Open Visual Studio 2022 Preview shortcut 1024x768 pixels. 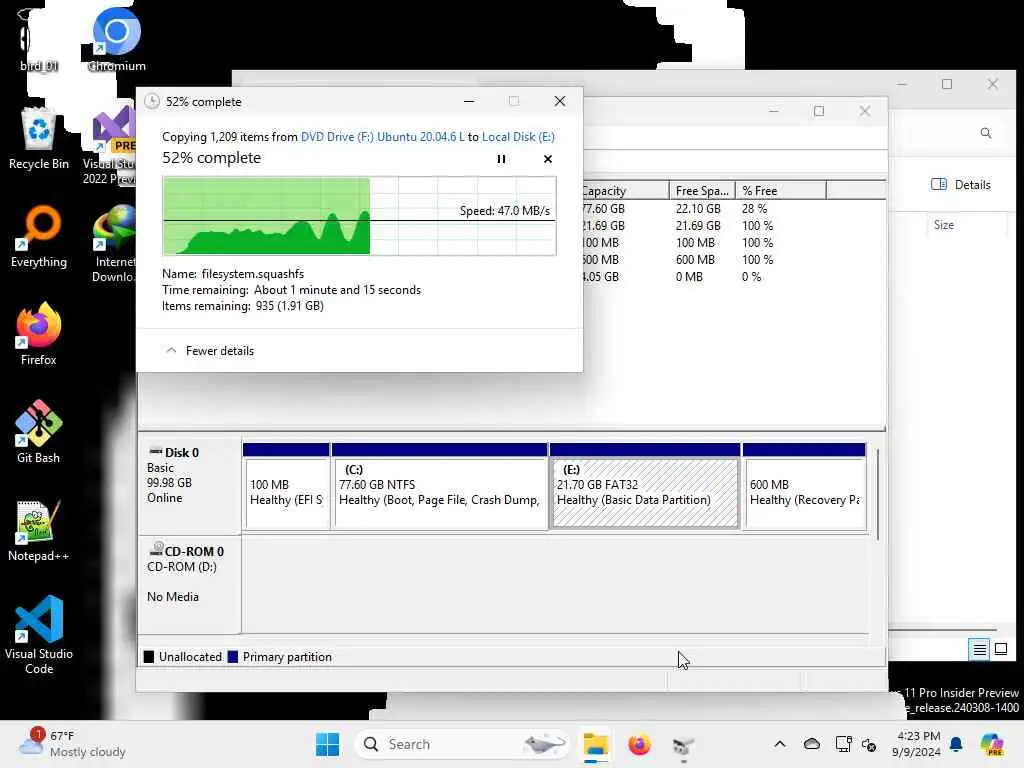click(x=110, y=145)
